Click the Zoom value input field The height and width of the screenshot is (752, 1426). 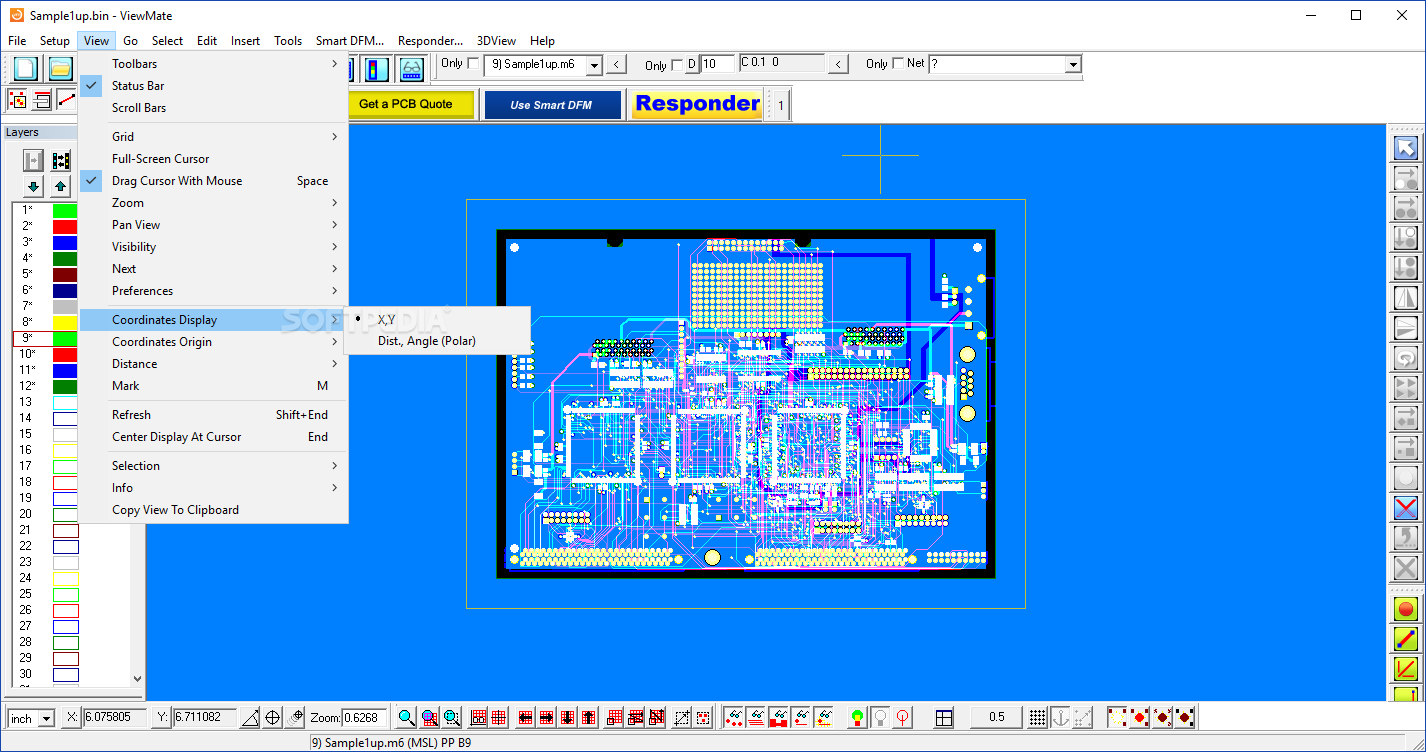[x=364, y=718]
